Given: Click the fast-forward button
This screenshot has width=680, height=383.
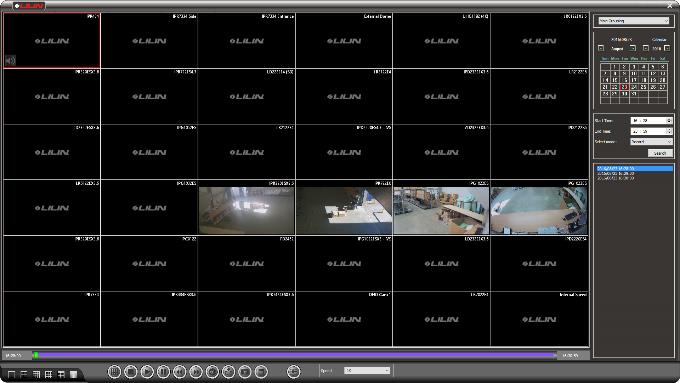Looking at the screenshot, I should [x=196, y=372].
